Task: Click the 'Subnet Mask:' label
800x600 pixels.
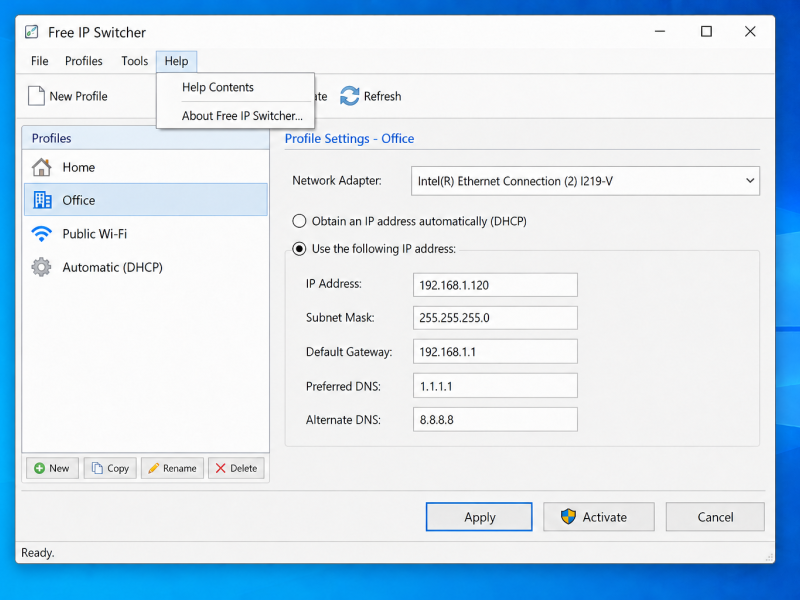Action: pyautogui.click(x=340, y=317)
